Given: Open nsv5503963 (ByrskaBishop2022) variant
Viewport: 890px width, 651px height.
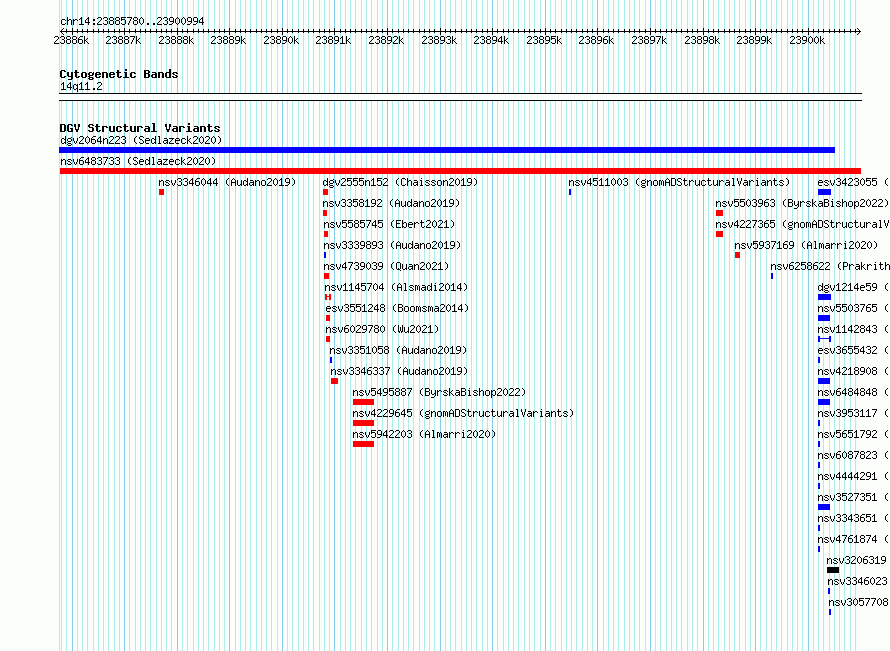Looking at the screenshot, I should [802, 203].
